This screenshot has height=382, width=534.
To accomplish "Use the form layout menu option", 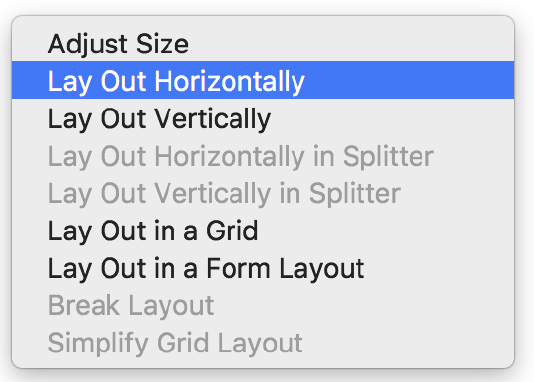I will [x=263, y=268].
